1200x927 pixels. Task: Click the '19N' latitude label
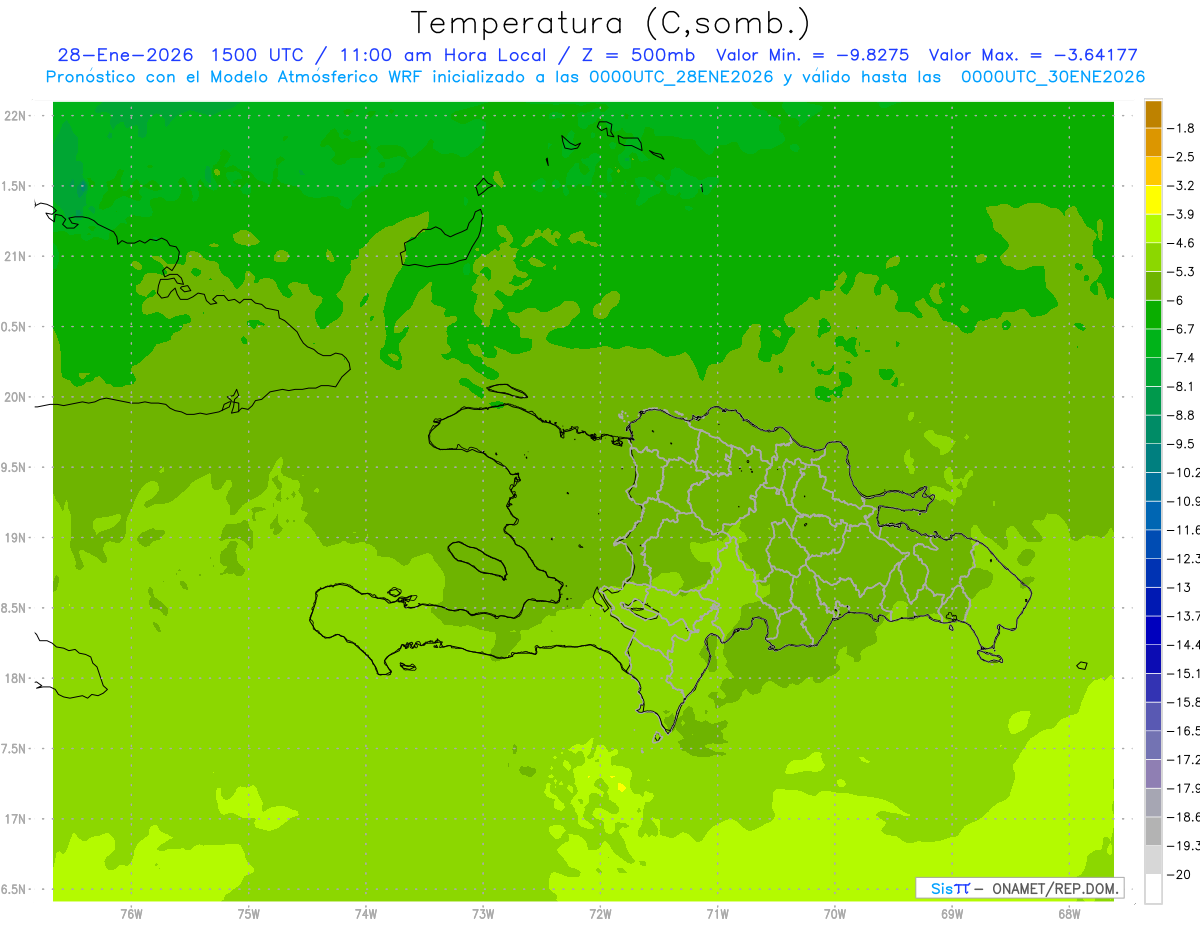(x=16, y=538)
